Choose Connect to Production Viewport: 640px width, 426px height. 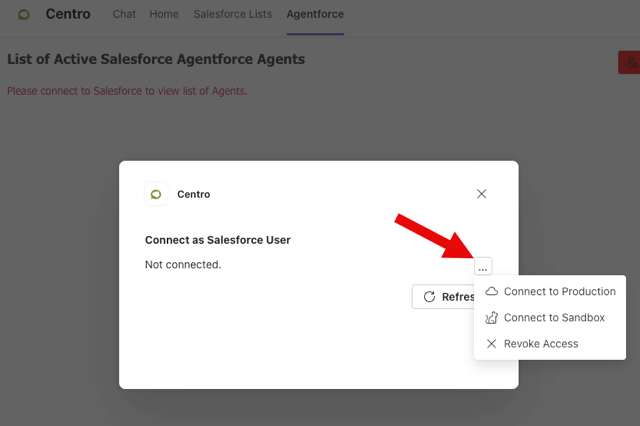pyautogui.click(x=550, y=291)
